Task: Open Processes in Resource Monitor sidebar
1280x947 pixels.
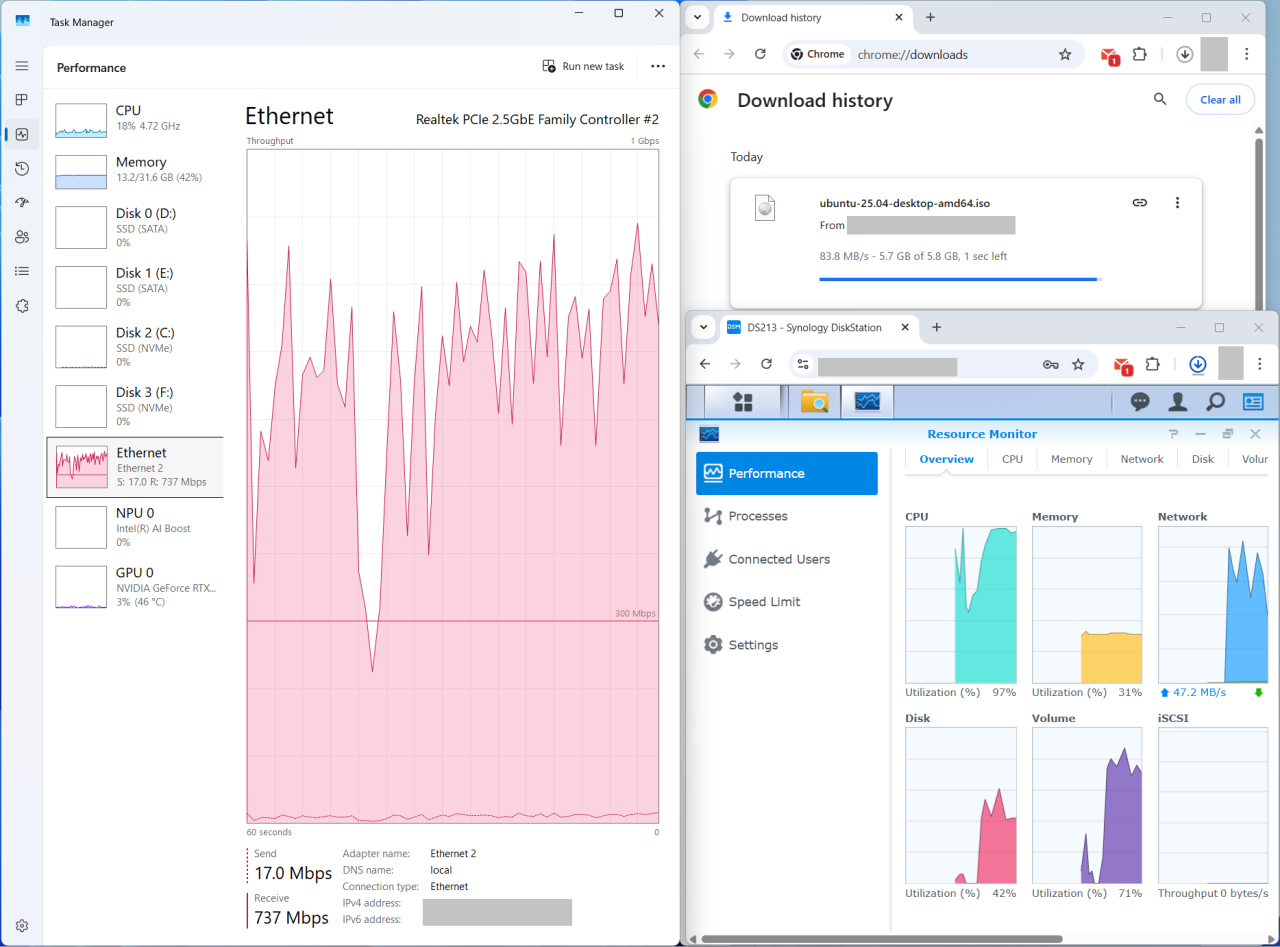Action: pyautogui.click(x=787, y=516)
